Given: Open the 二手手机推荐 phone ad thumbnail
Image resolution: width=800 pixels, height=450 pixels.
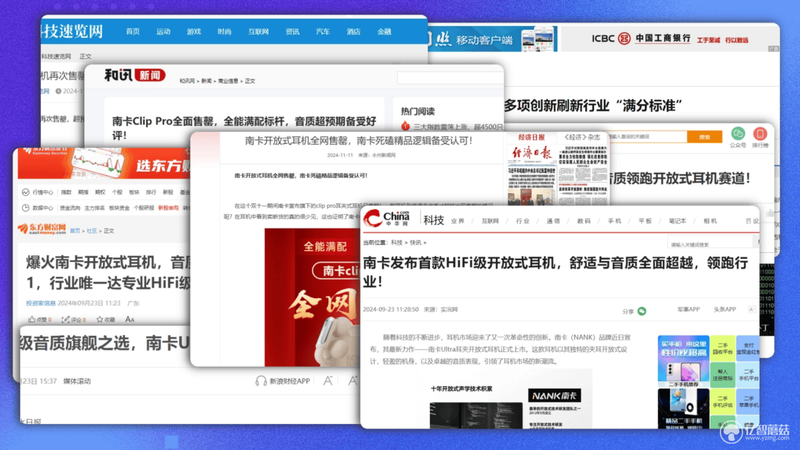Looking at the screenshot, I should tap(683, 361).
